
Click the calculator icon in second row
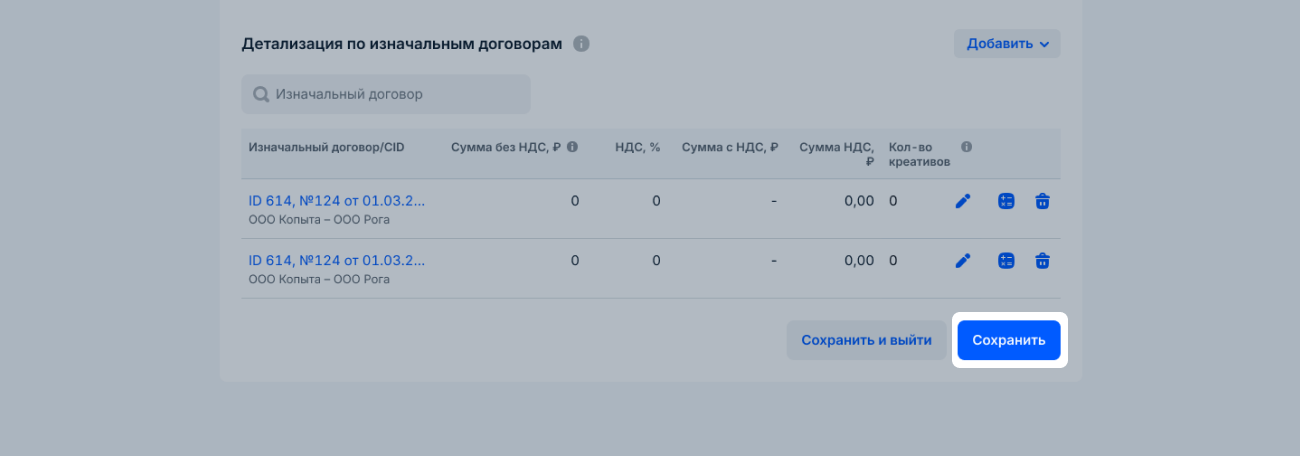coord(1006,261)
